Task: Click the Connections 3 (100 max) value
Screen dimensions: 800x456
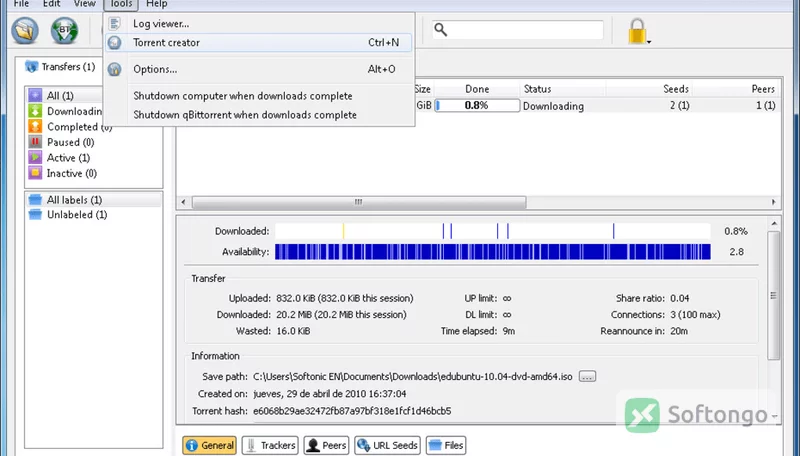Action: [x=695, y=315]
